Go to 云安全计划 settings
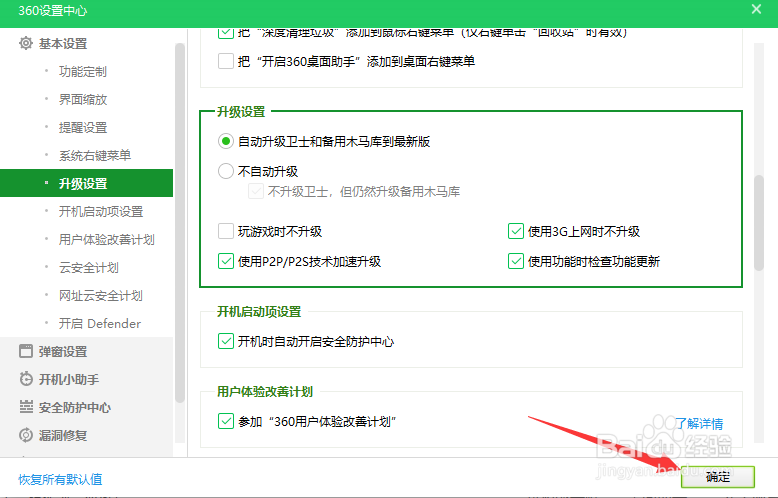Screen dimensions: 778x498 click(x=88, y=267)
